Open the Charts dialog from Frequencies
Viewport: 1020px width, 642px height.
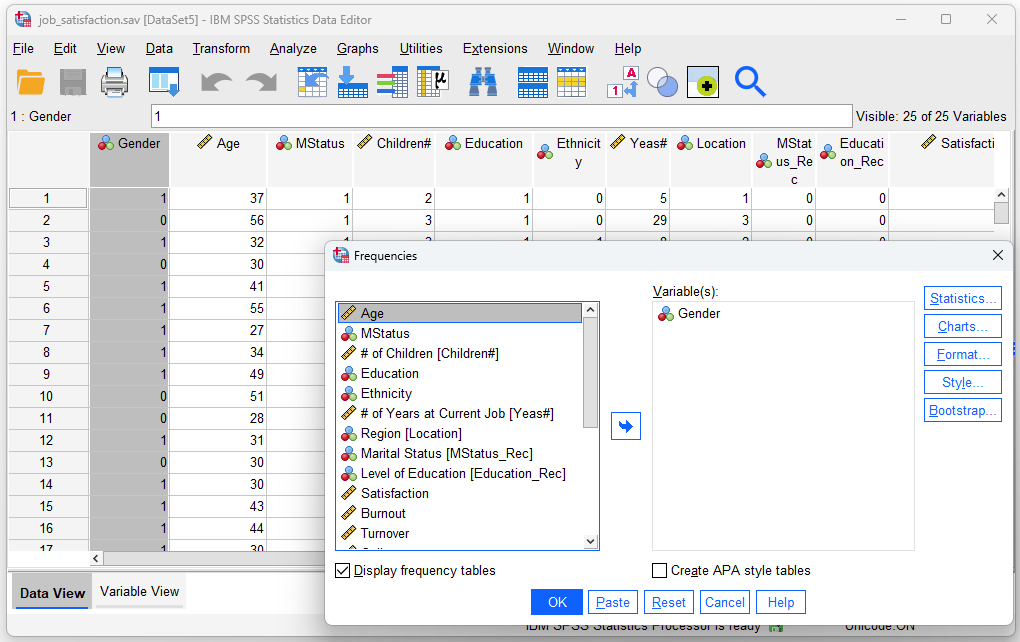click(962, 325)
